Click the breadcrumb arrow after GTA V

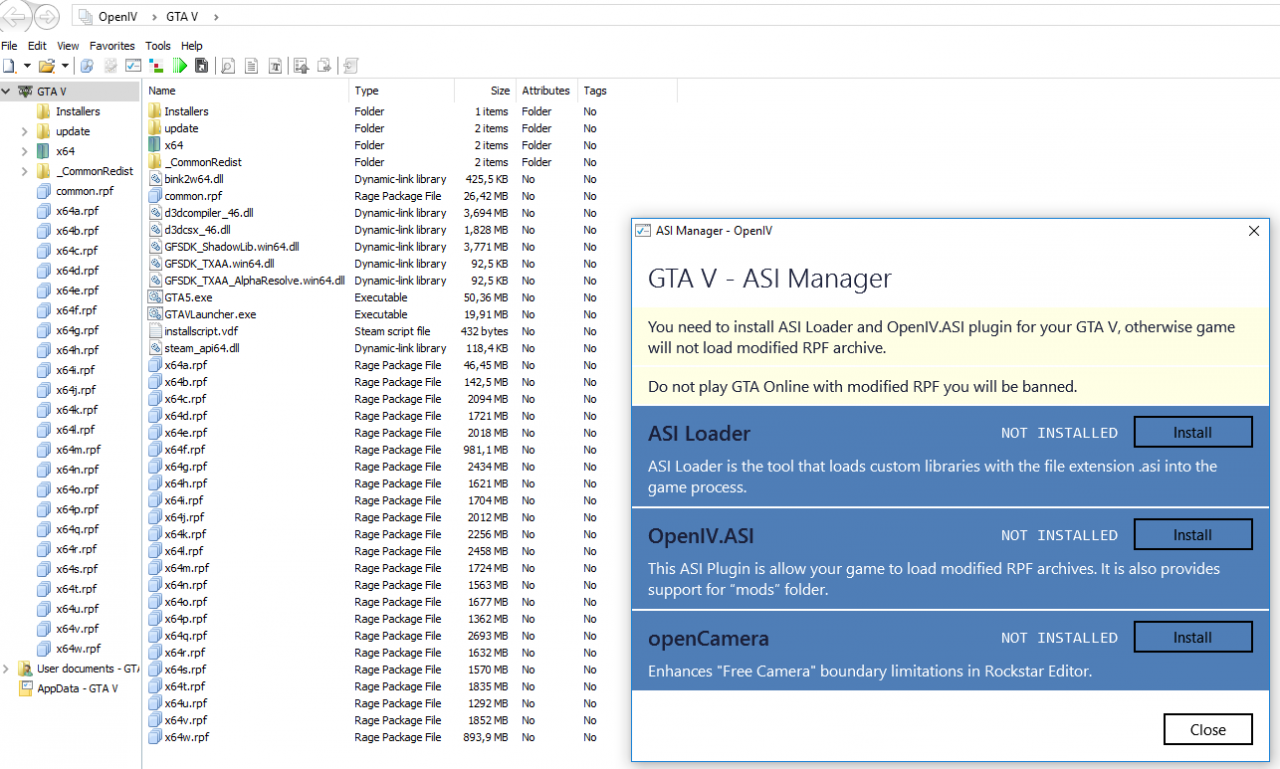coord(216,17)
